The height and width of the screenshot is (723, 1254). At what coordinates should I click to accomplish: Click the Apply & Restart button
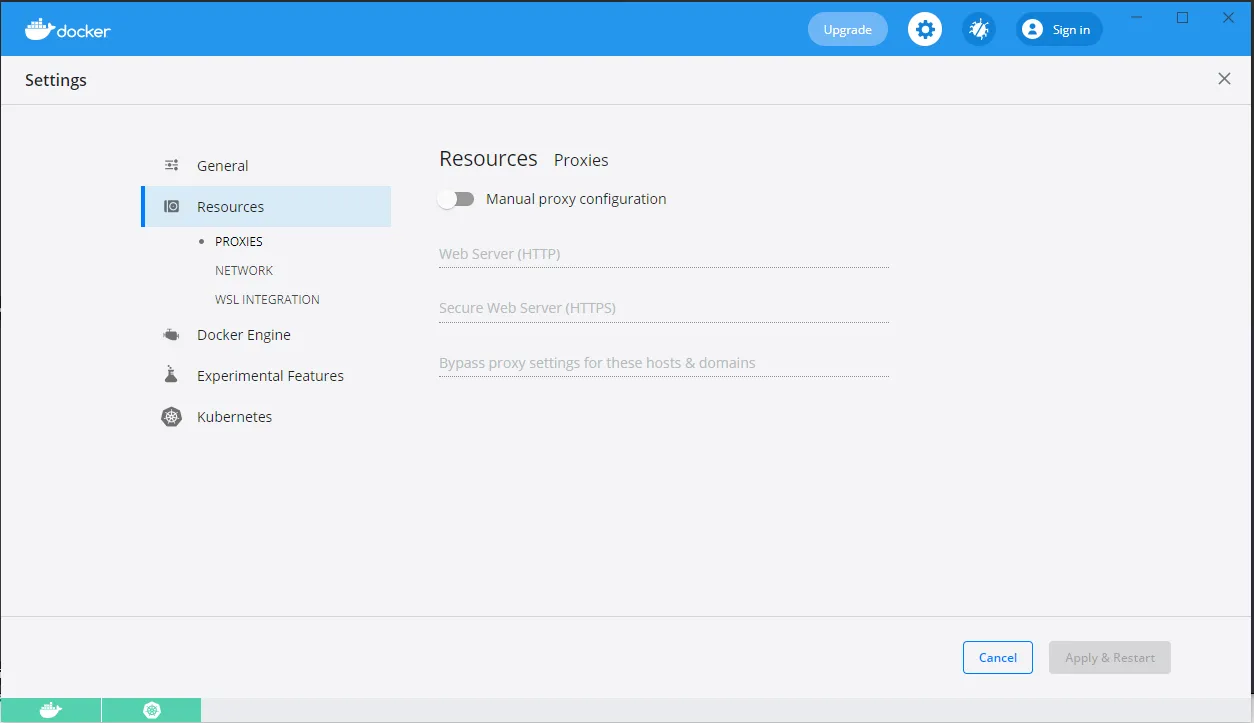(x=1110, y=657)
